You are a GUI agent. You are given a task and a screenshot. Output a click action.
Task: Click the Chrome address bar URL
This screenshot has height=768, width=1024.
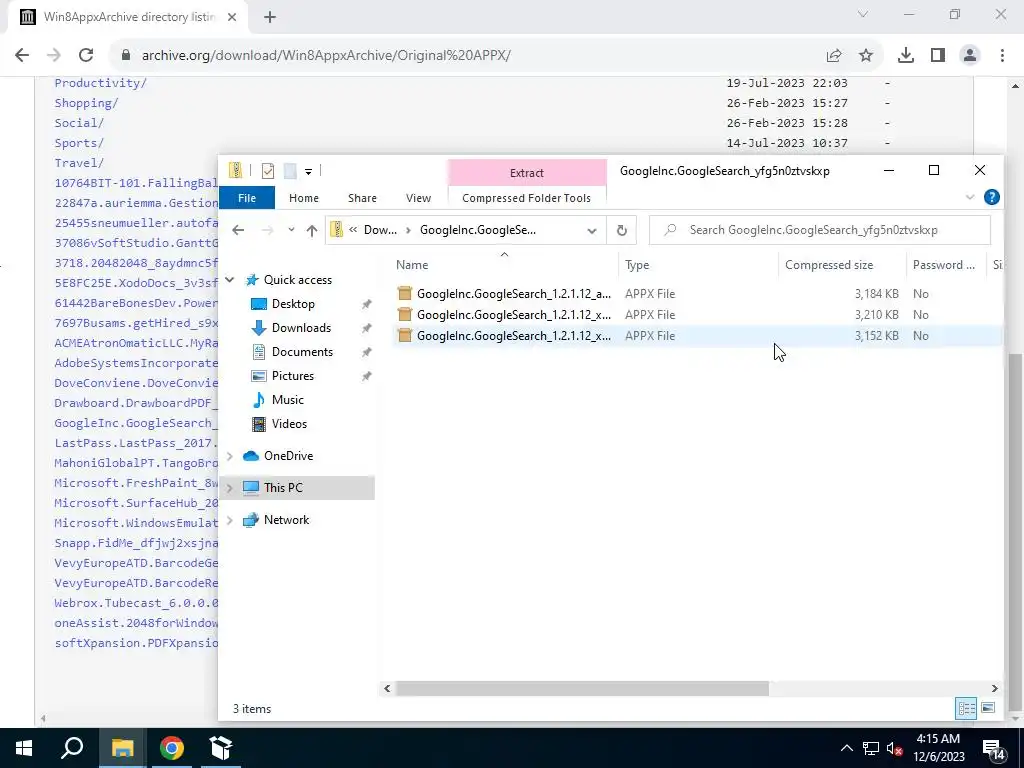[326, 56]
